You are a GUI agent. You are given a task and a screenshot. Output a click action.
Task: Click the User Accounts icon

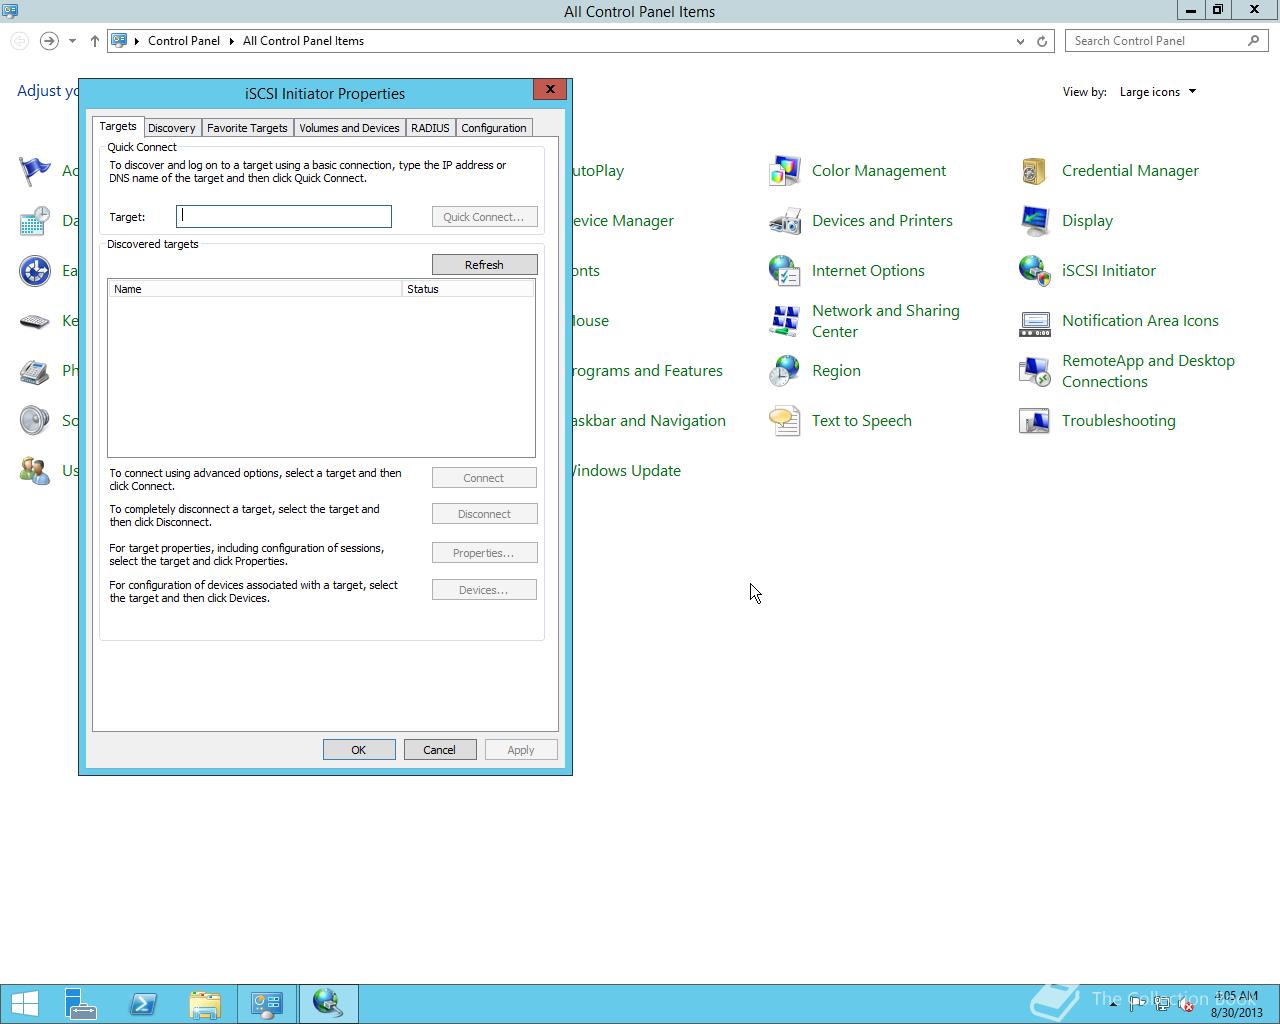[x=35, y=471]
